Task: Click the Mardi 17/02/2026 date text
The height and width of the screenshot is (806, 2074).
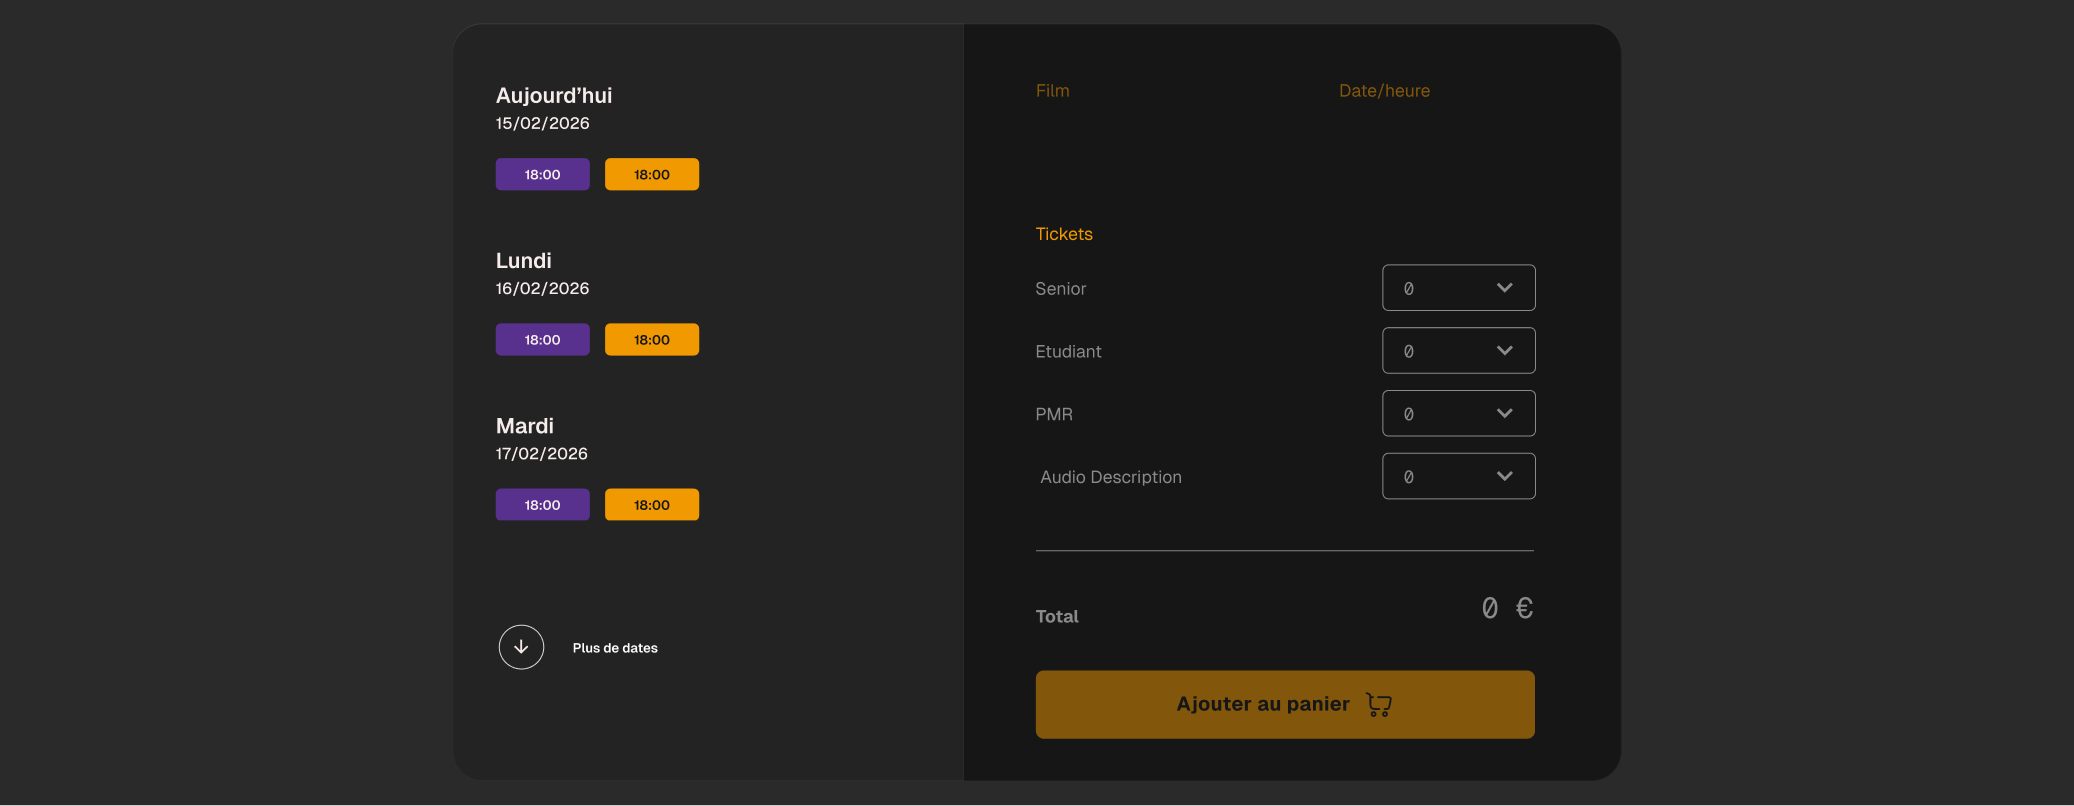Action: [542, 454]
